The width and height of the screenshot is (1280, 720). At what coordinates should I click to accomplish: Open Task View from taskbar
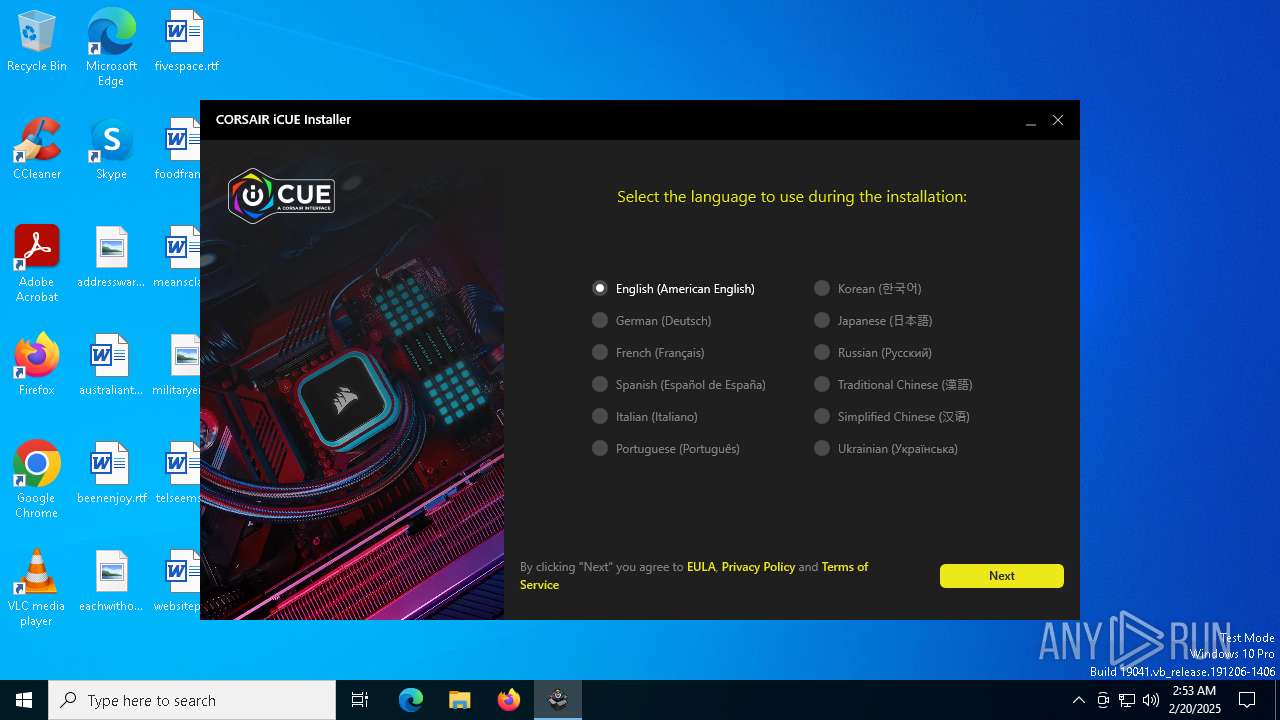pos(360,700)
